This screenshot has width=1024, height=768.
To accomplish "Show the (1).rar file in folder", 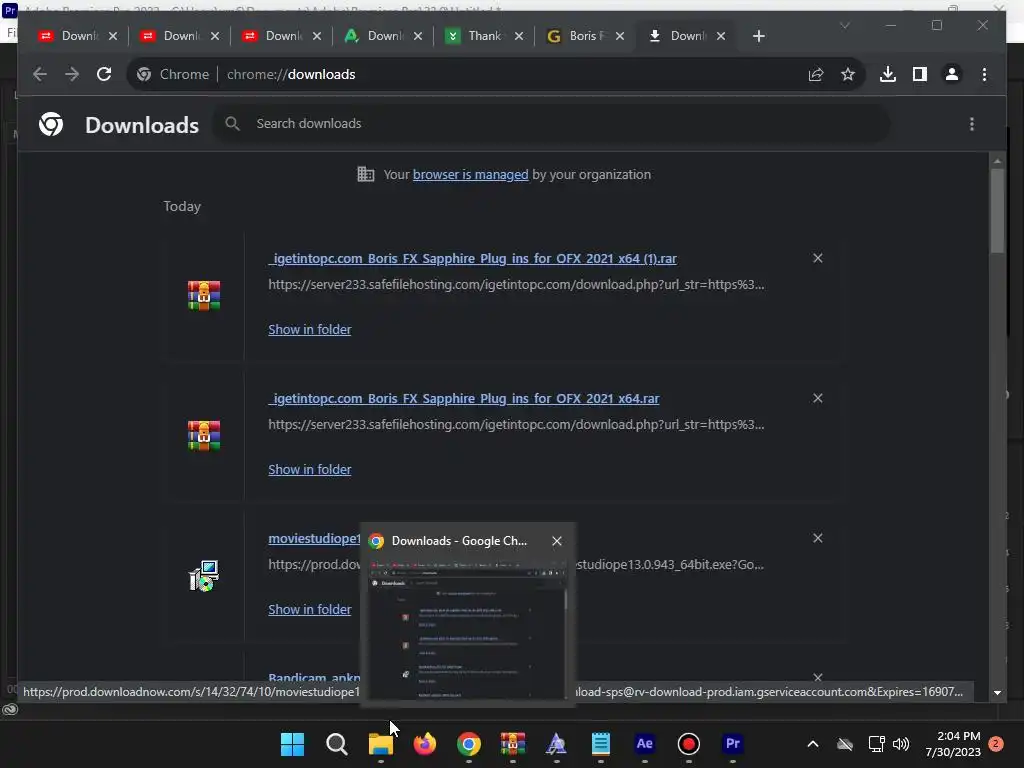I will point(310,329).
